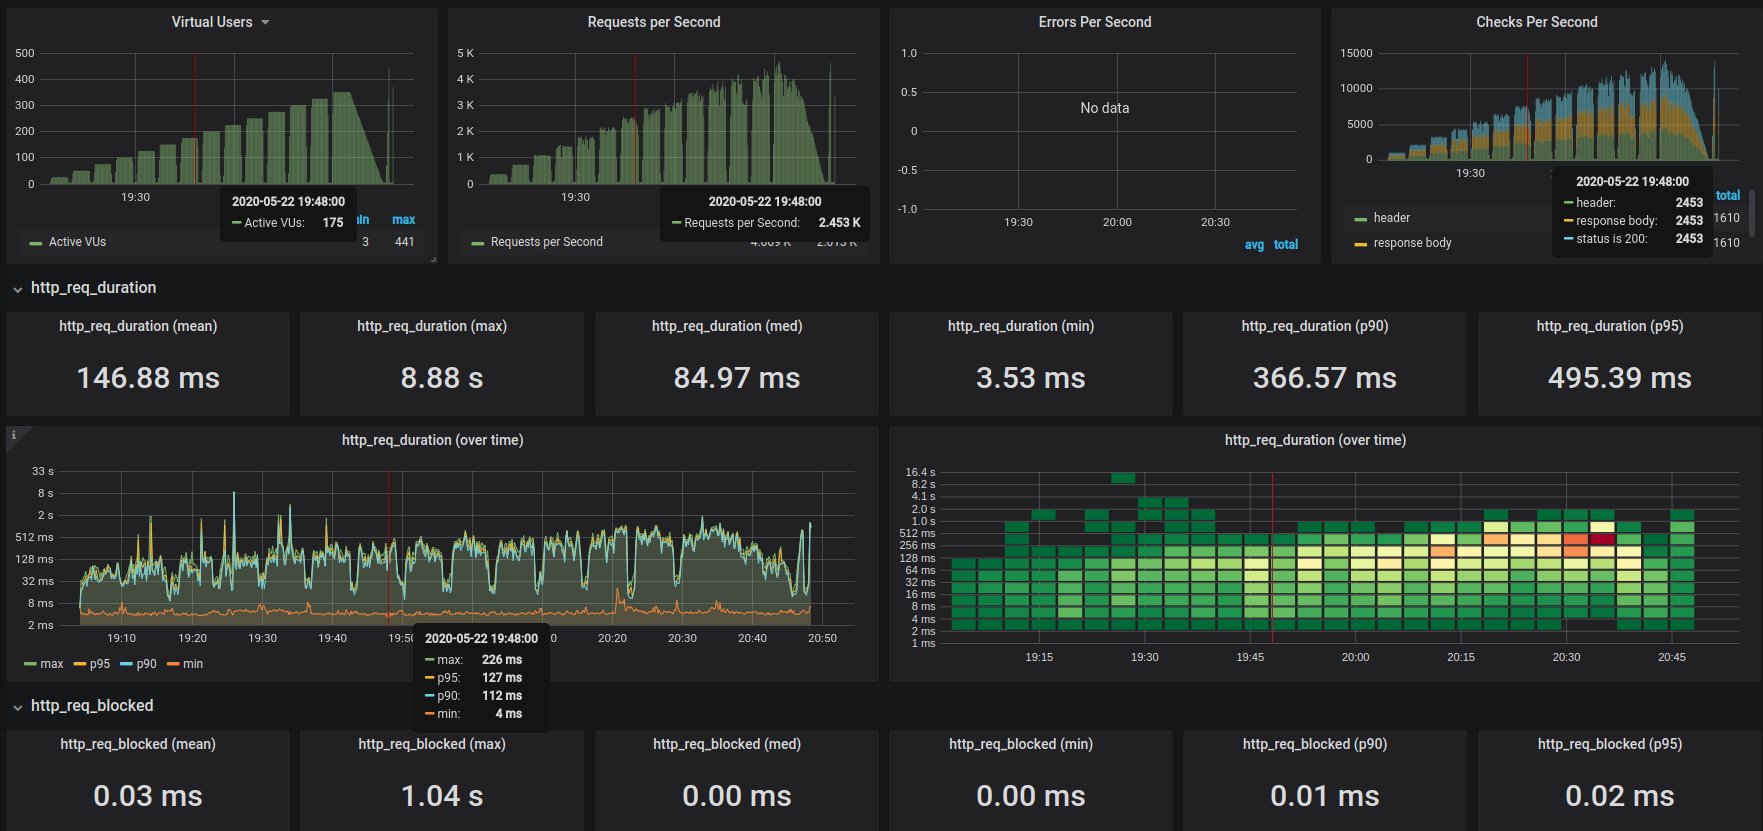
Task: Click the 0.01 ms blocked p90 value
Action: [x=1325, y=796]
